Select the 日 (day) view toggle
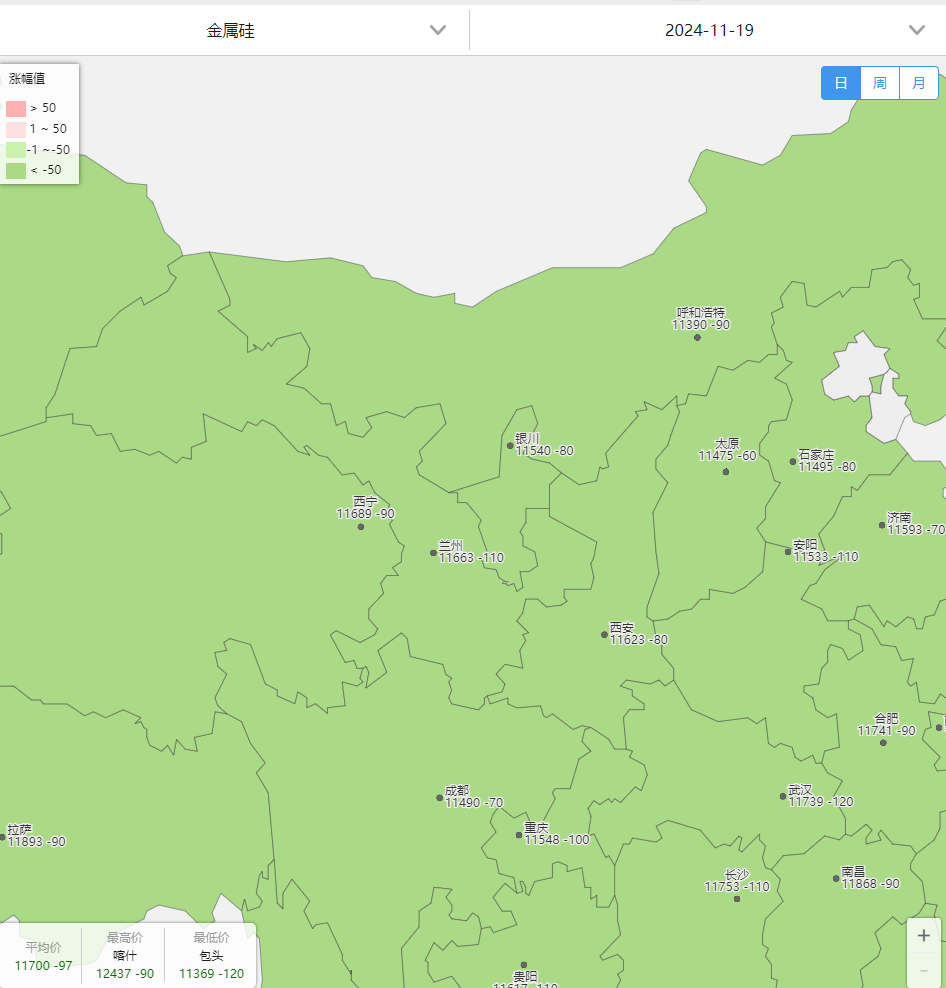 tap(840, 83)
